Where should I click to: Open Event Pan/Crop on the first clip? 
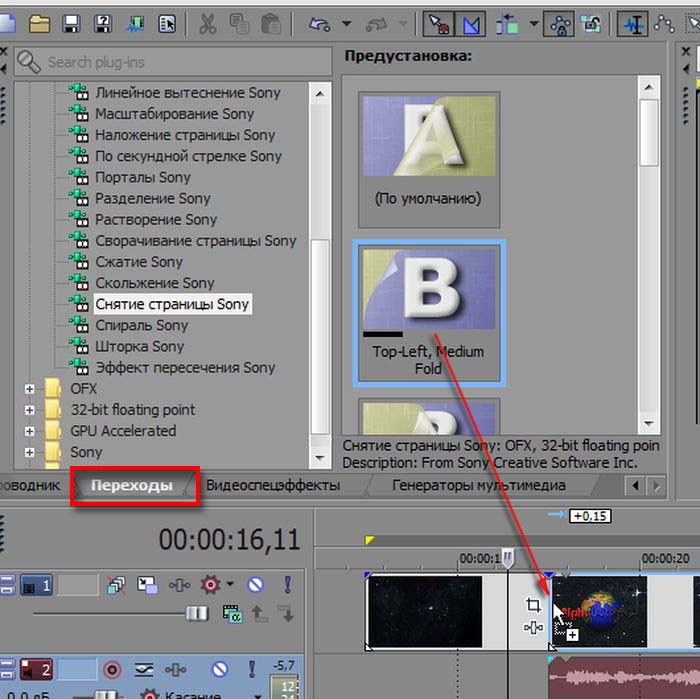click(x=533, y=605)
